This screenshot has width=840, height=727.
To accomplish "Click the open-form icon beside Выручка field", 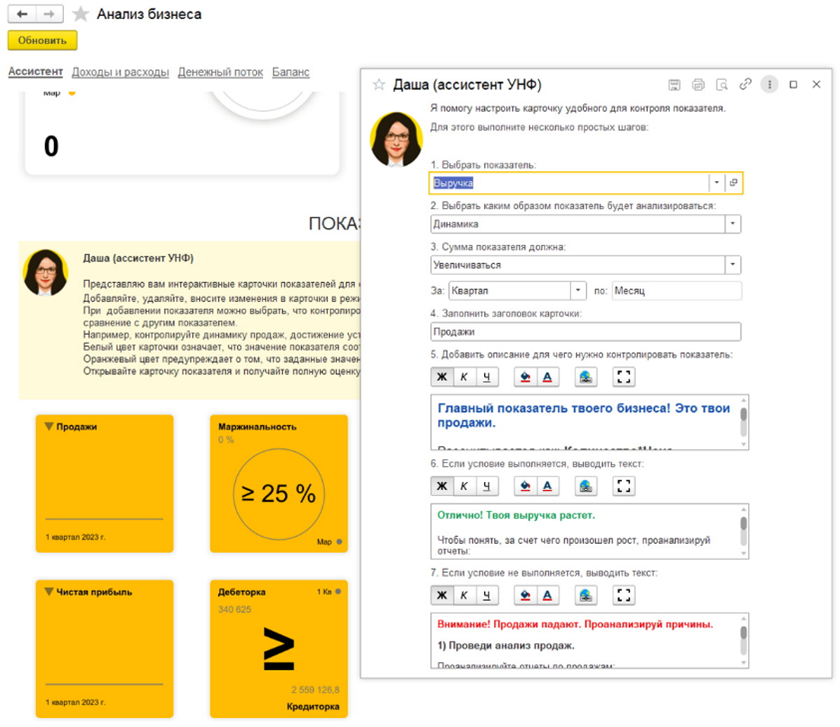I will (733, 183).
